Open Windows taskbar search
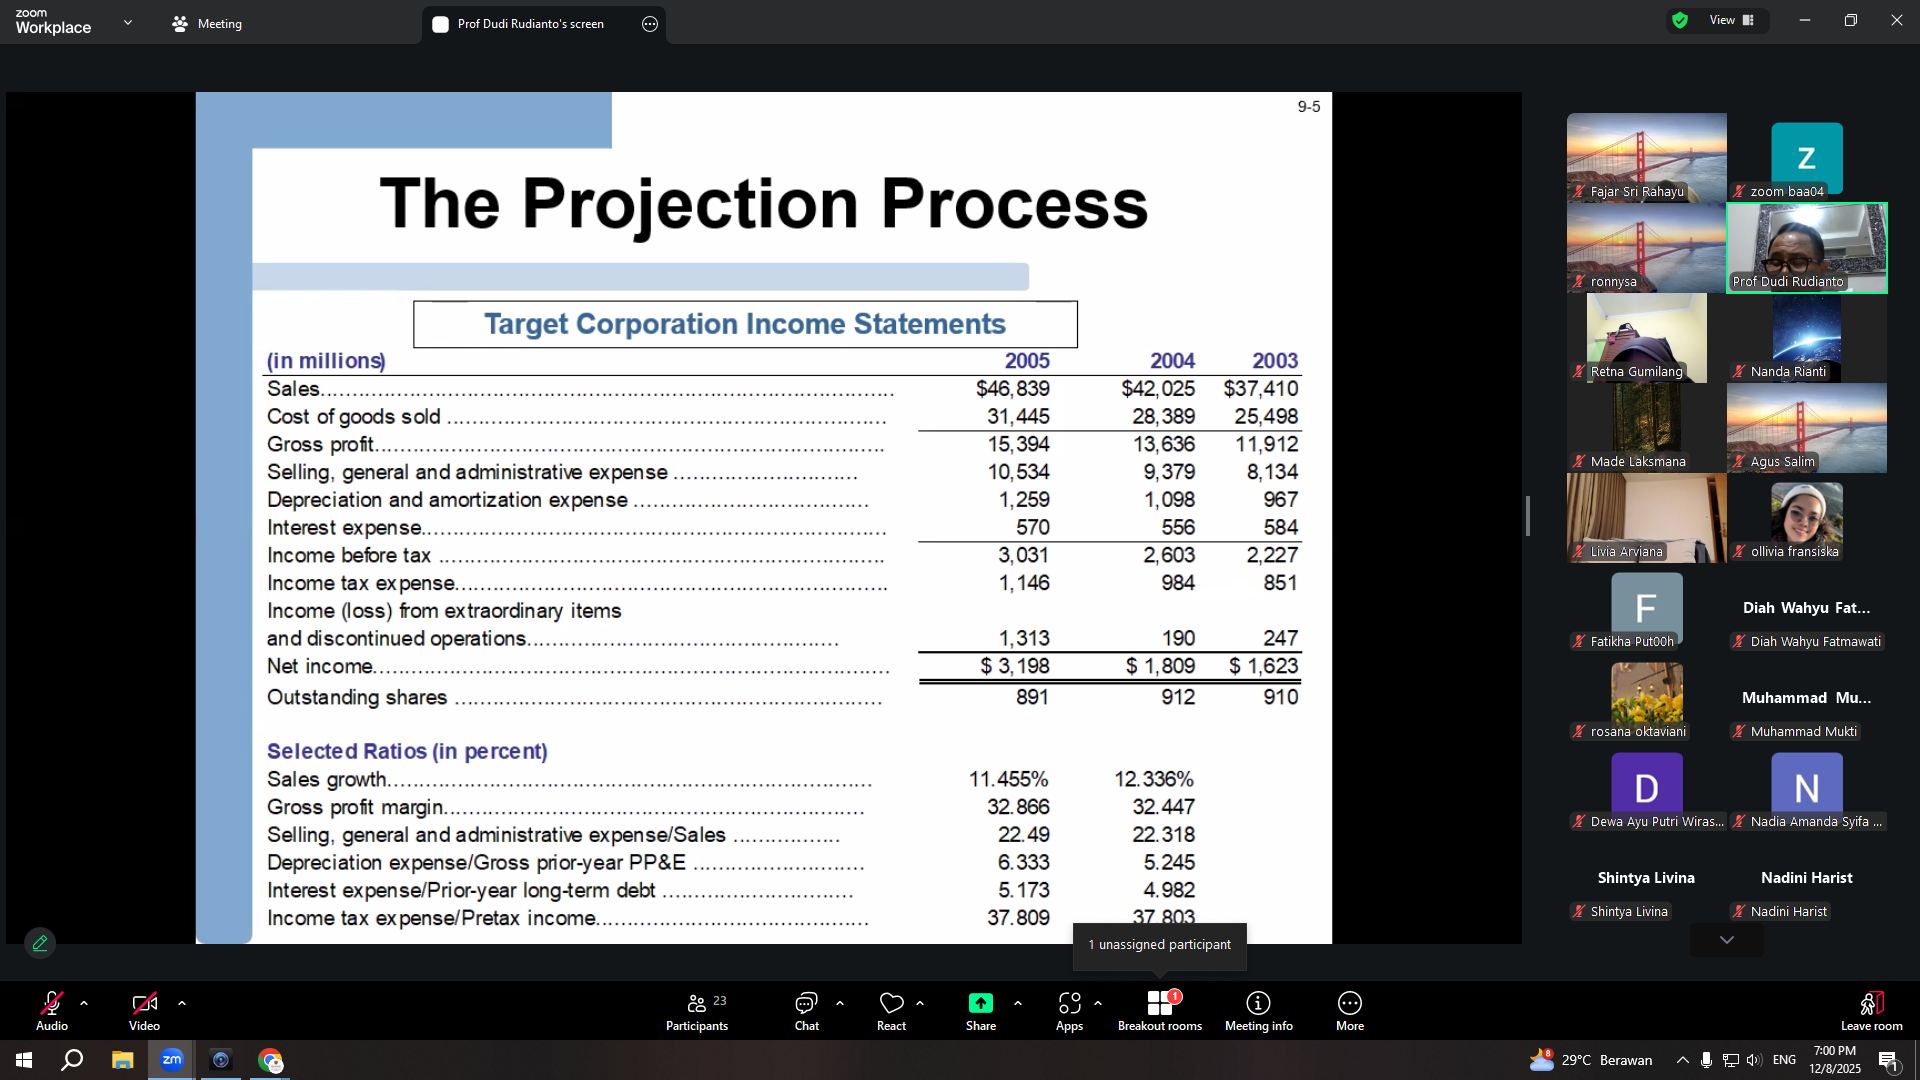Viewport: 1920px width, 1080px height. pos(72,1060)
